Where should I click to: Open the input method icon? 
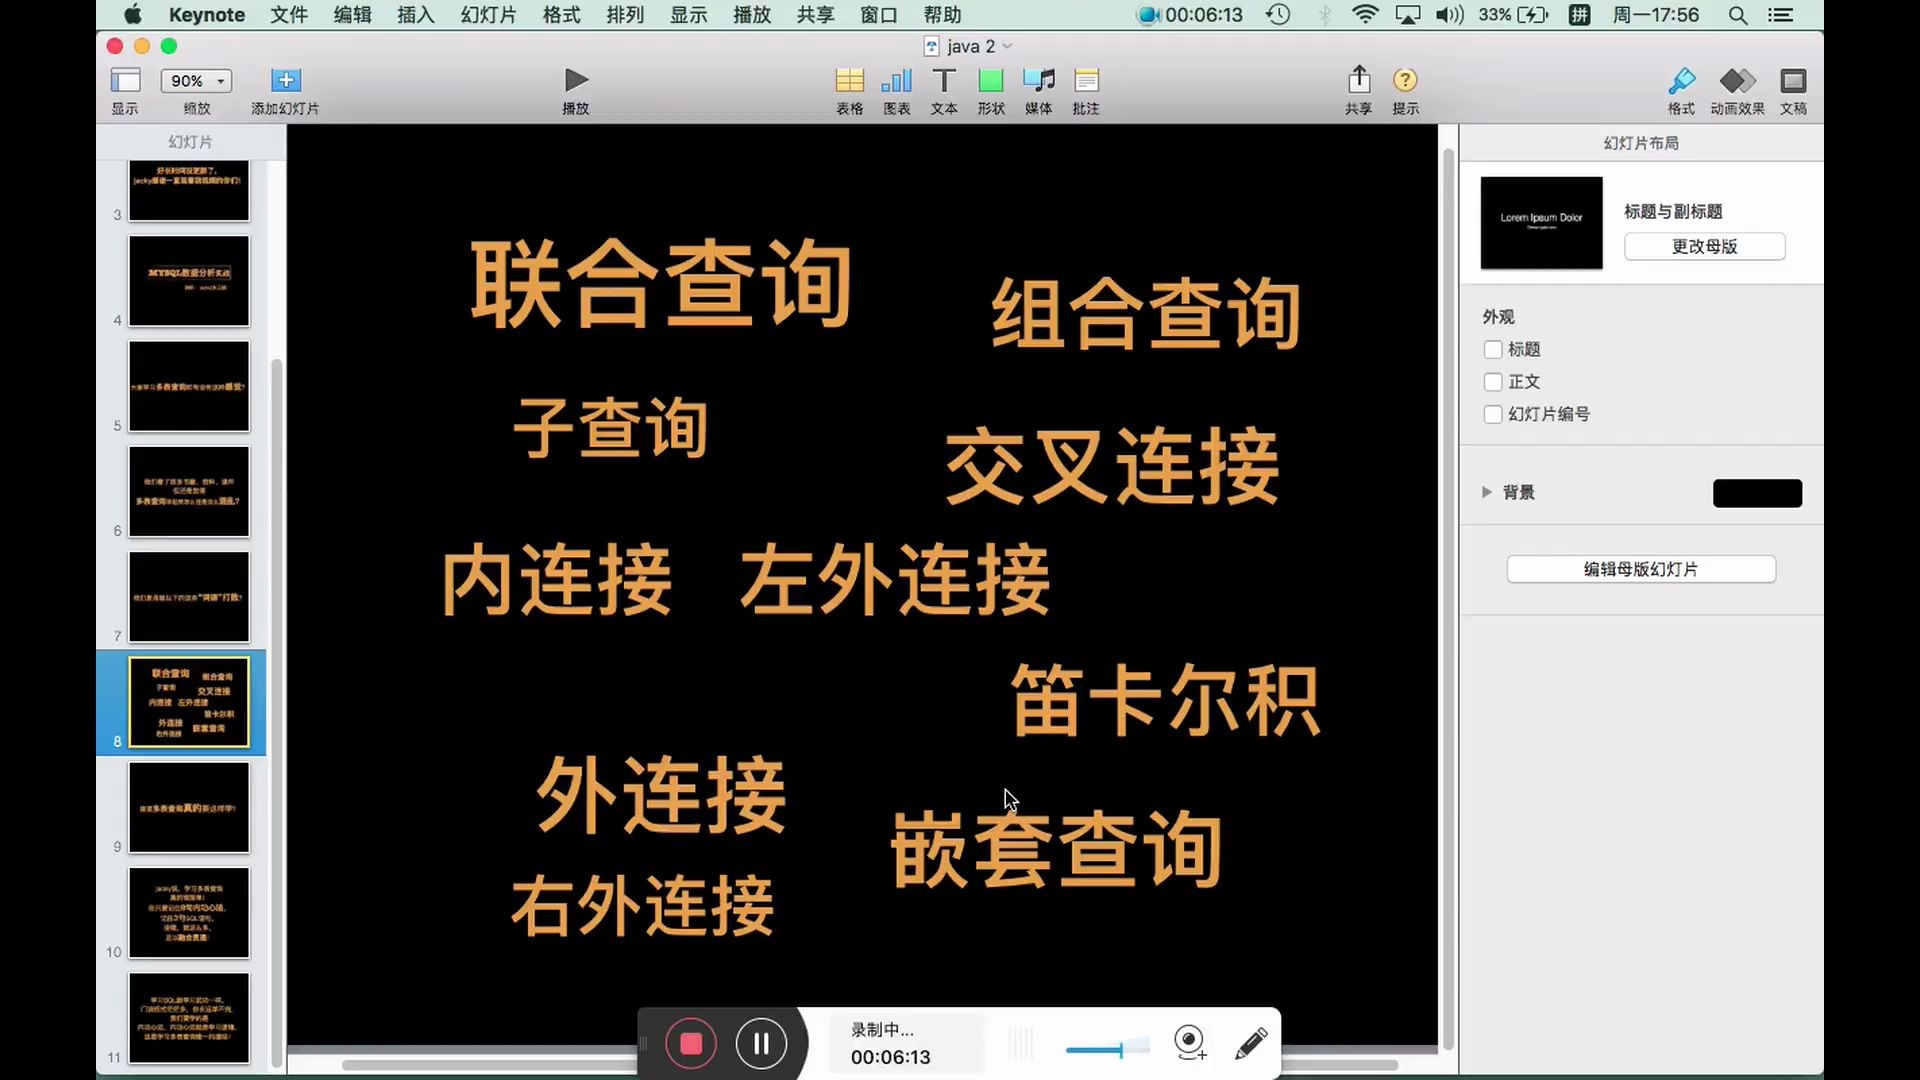(x=1580, y=15)
